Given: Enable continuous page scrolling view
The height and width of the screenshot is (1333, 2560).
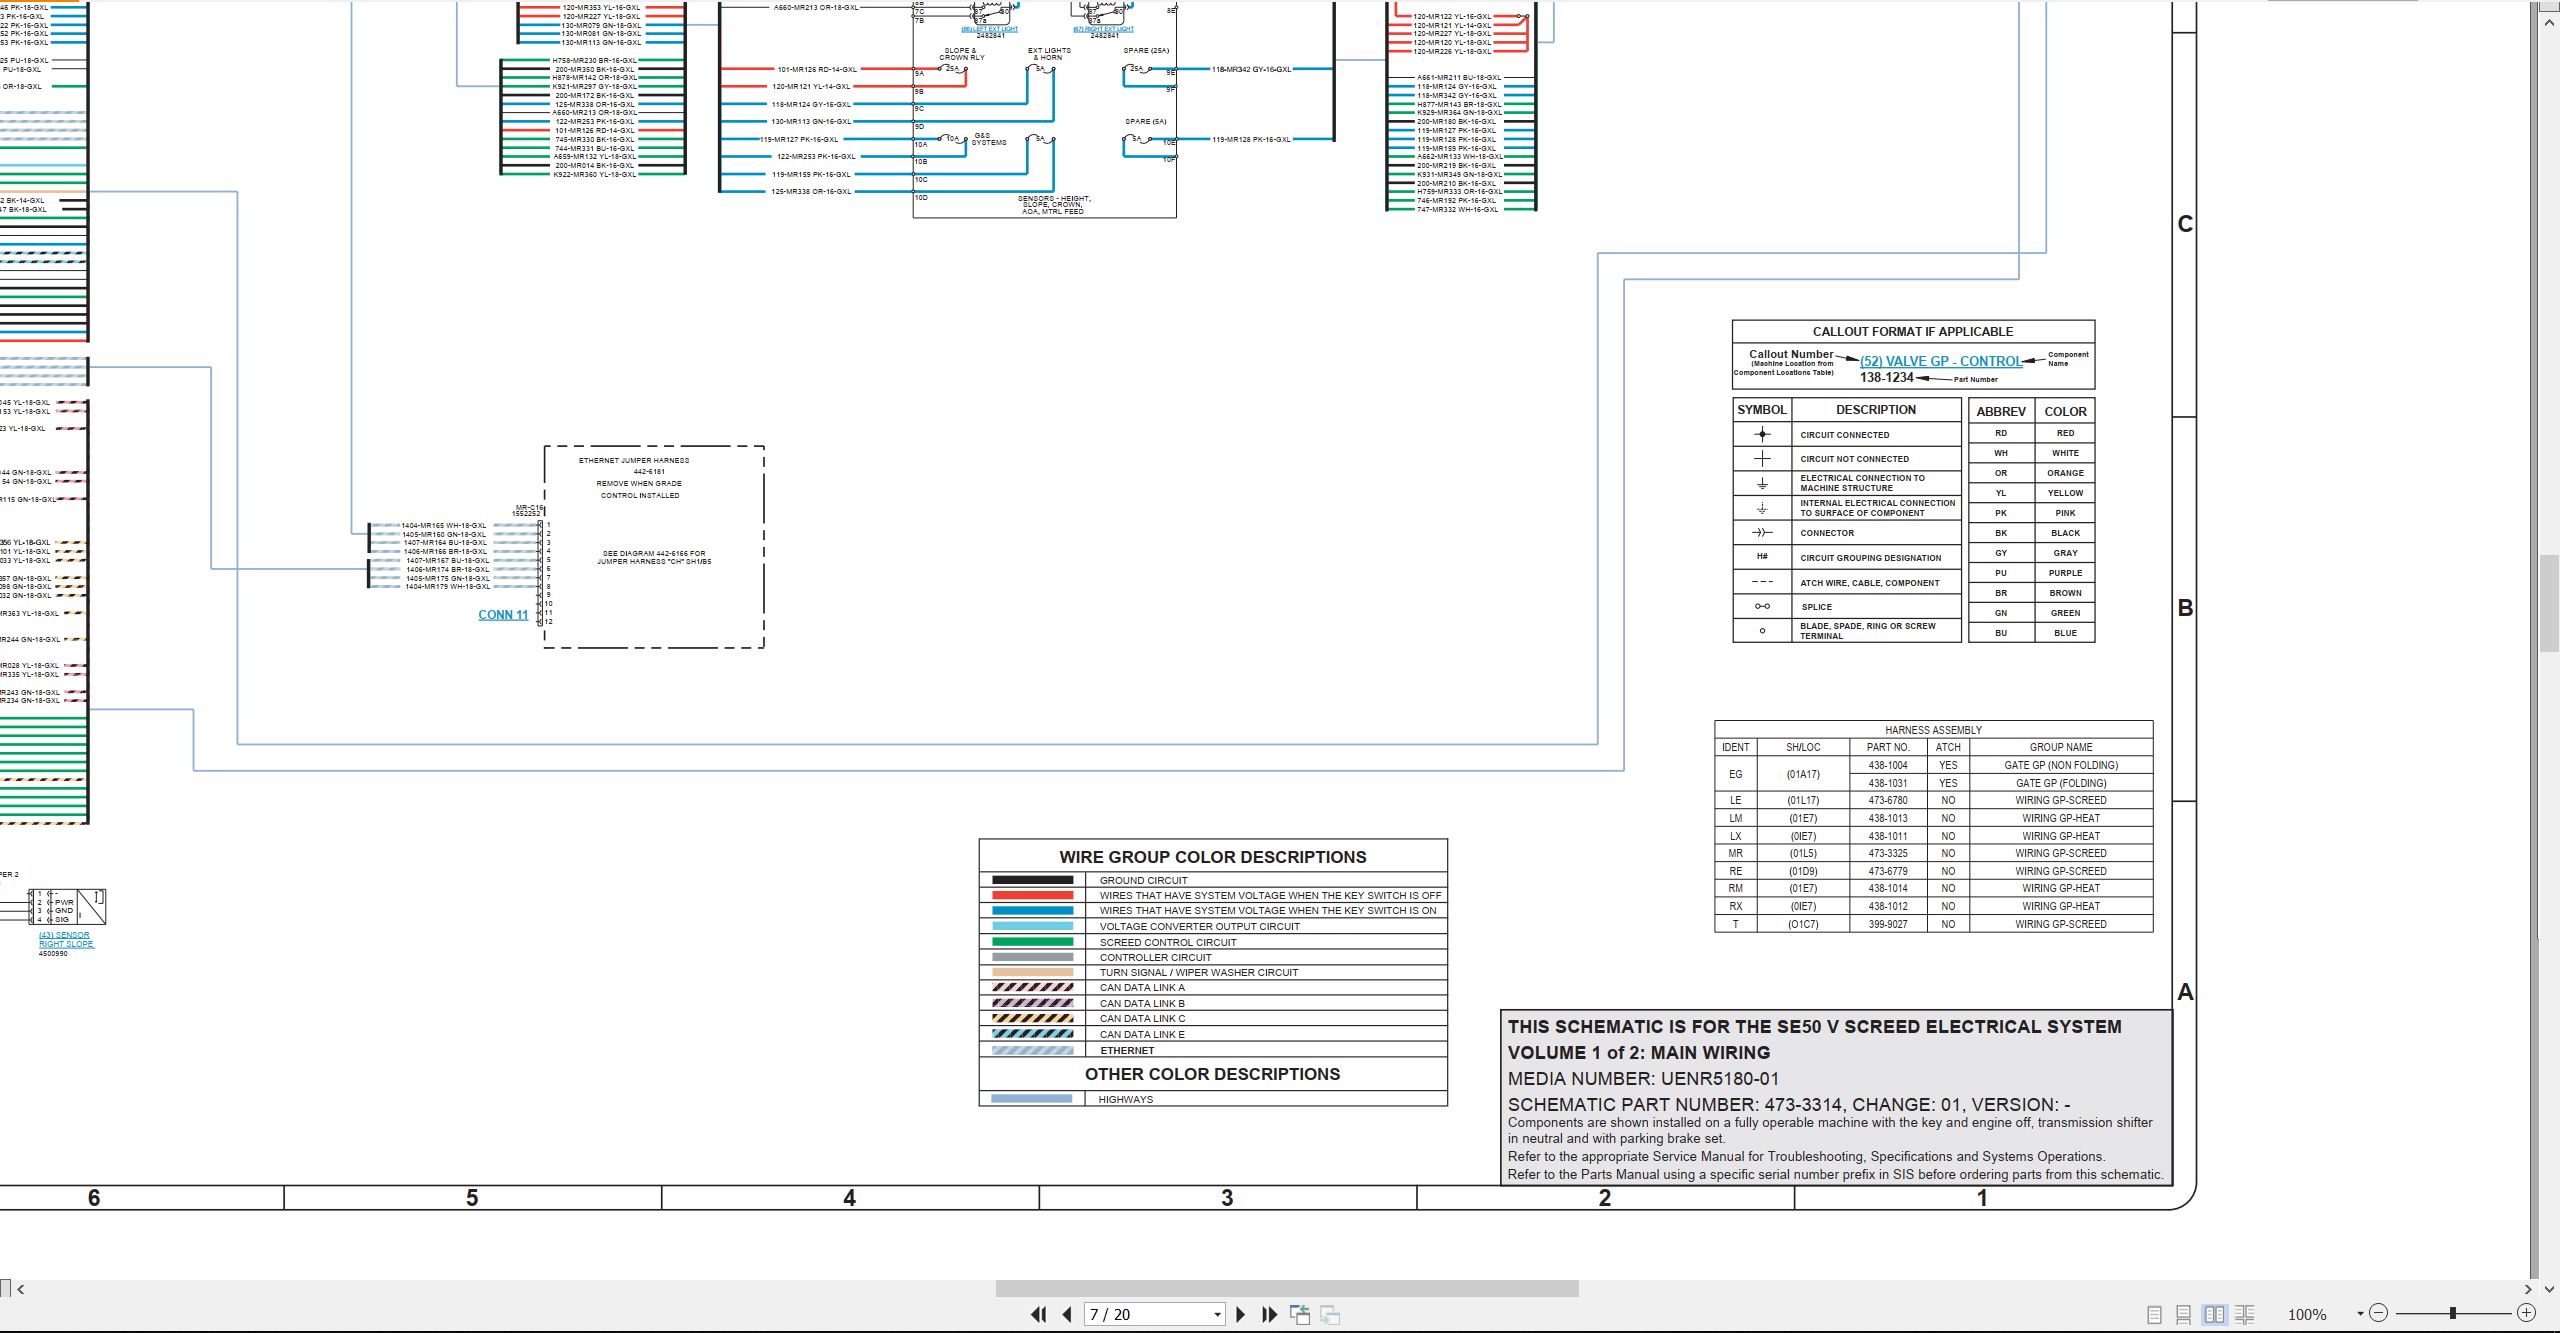Looking at the screenshot, I should click(x=2184, y=1314).
